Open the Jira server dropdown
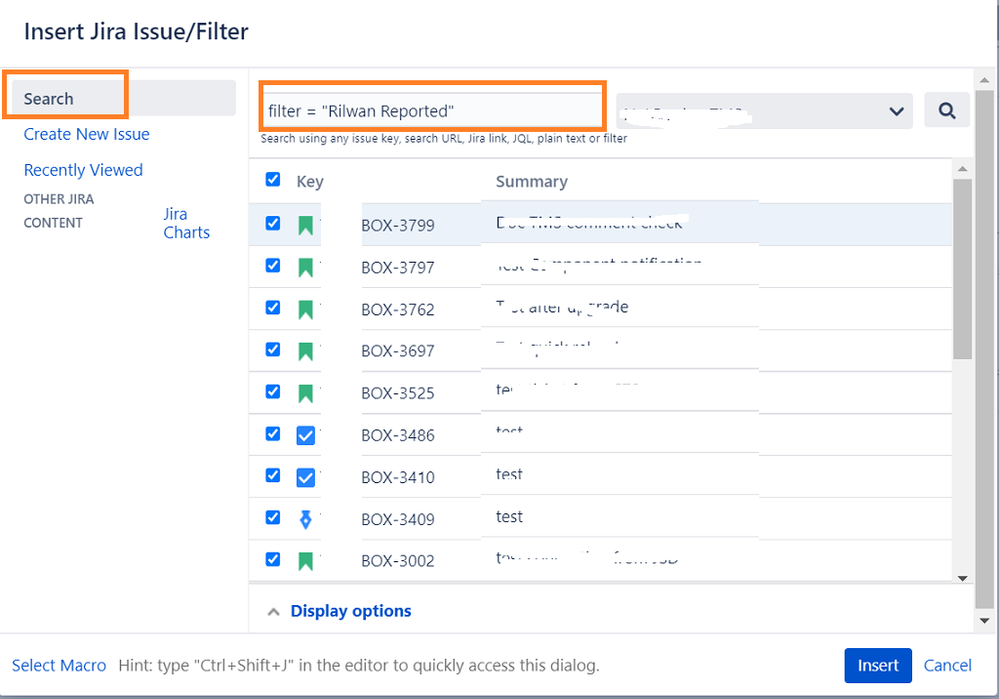This screenshot has width=999, height=699. click(764, 111)
